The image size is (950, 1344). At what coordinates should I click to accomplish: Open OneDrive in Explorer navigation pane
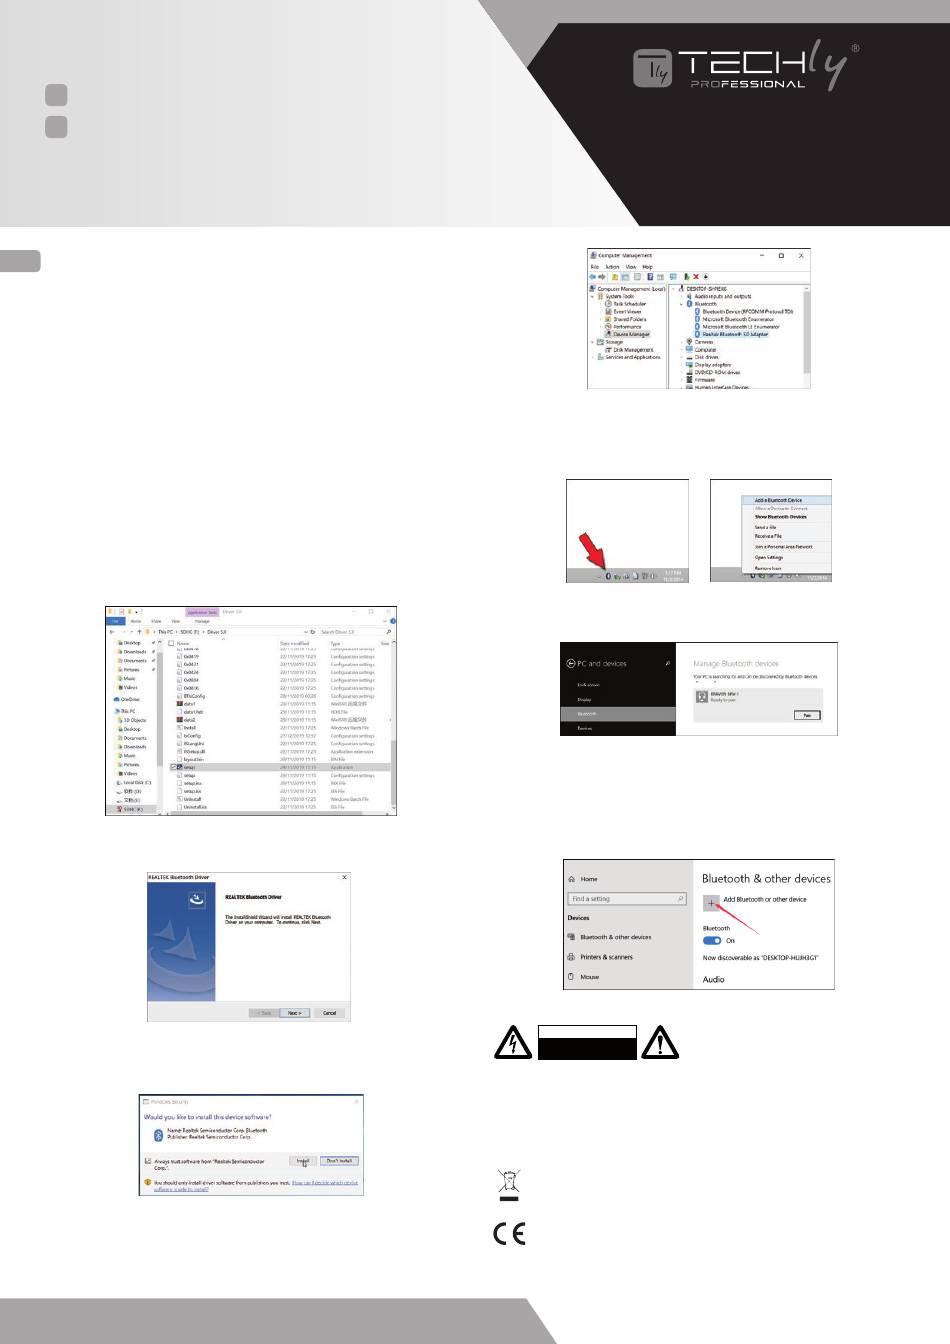click(x=129, y=699)
